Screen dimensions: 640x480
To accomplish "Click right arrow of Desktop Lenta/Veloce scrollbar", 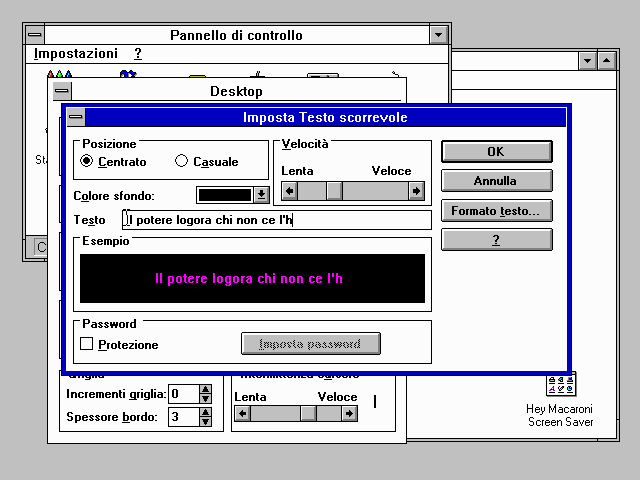I will coord(349,414).
